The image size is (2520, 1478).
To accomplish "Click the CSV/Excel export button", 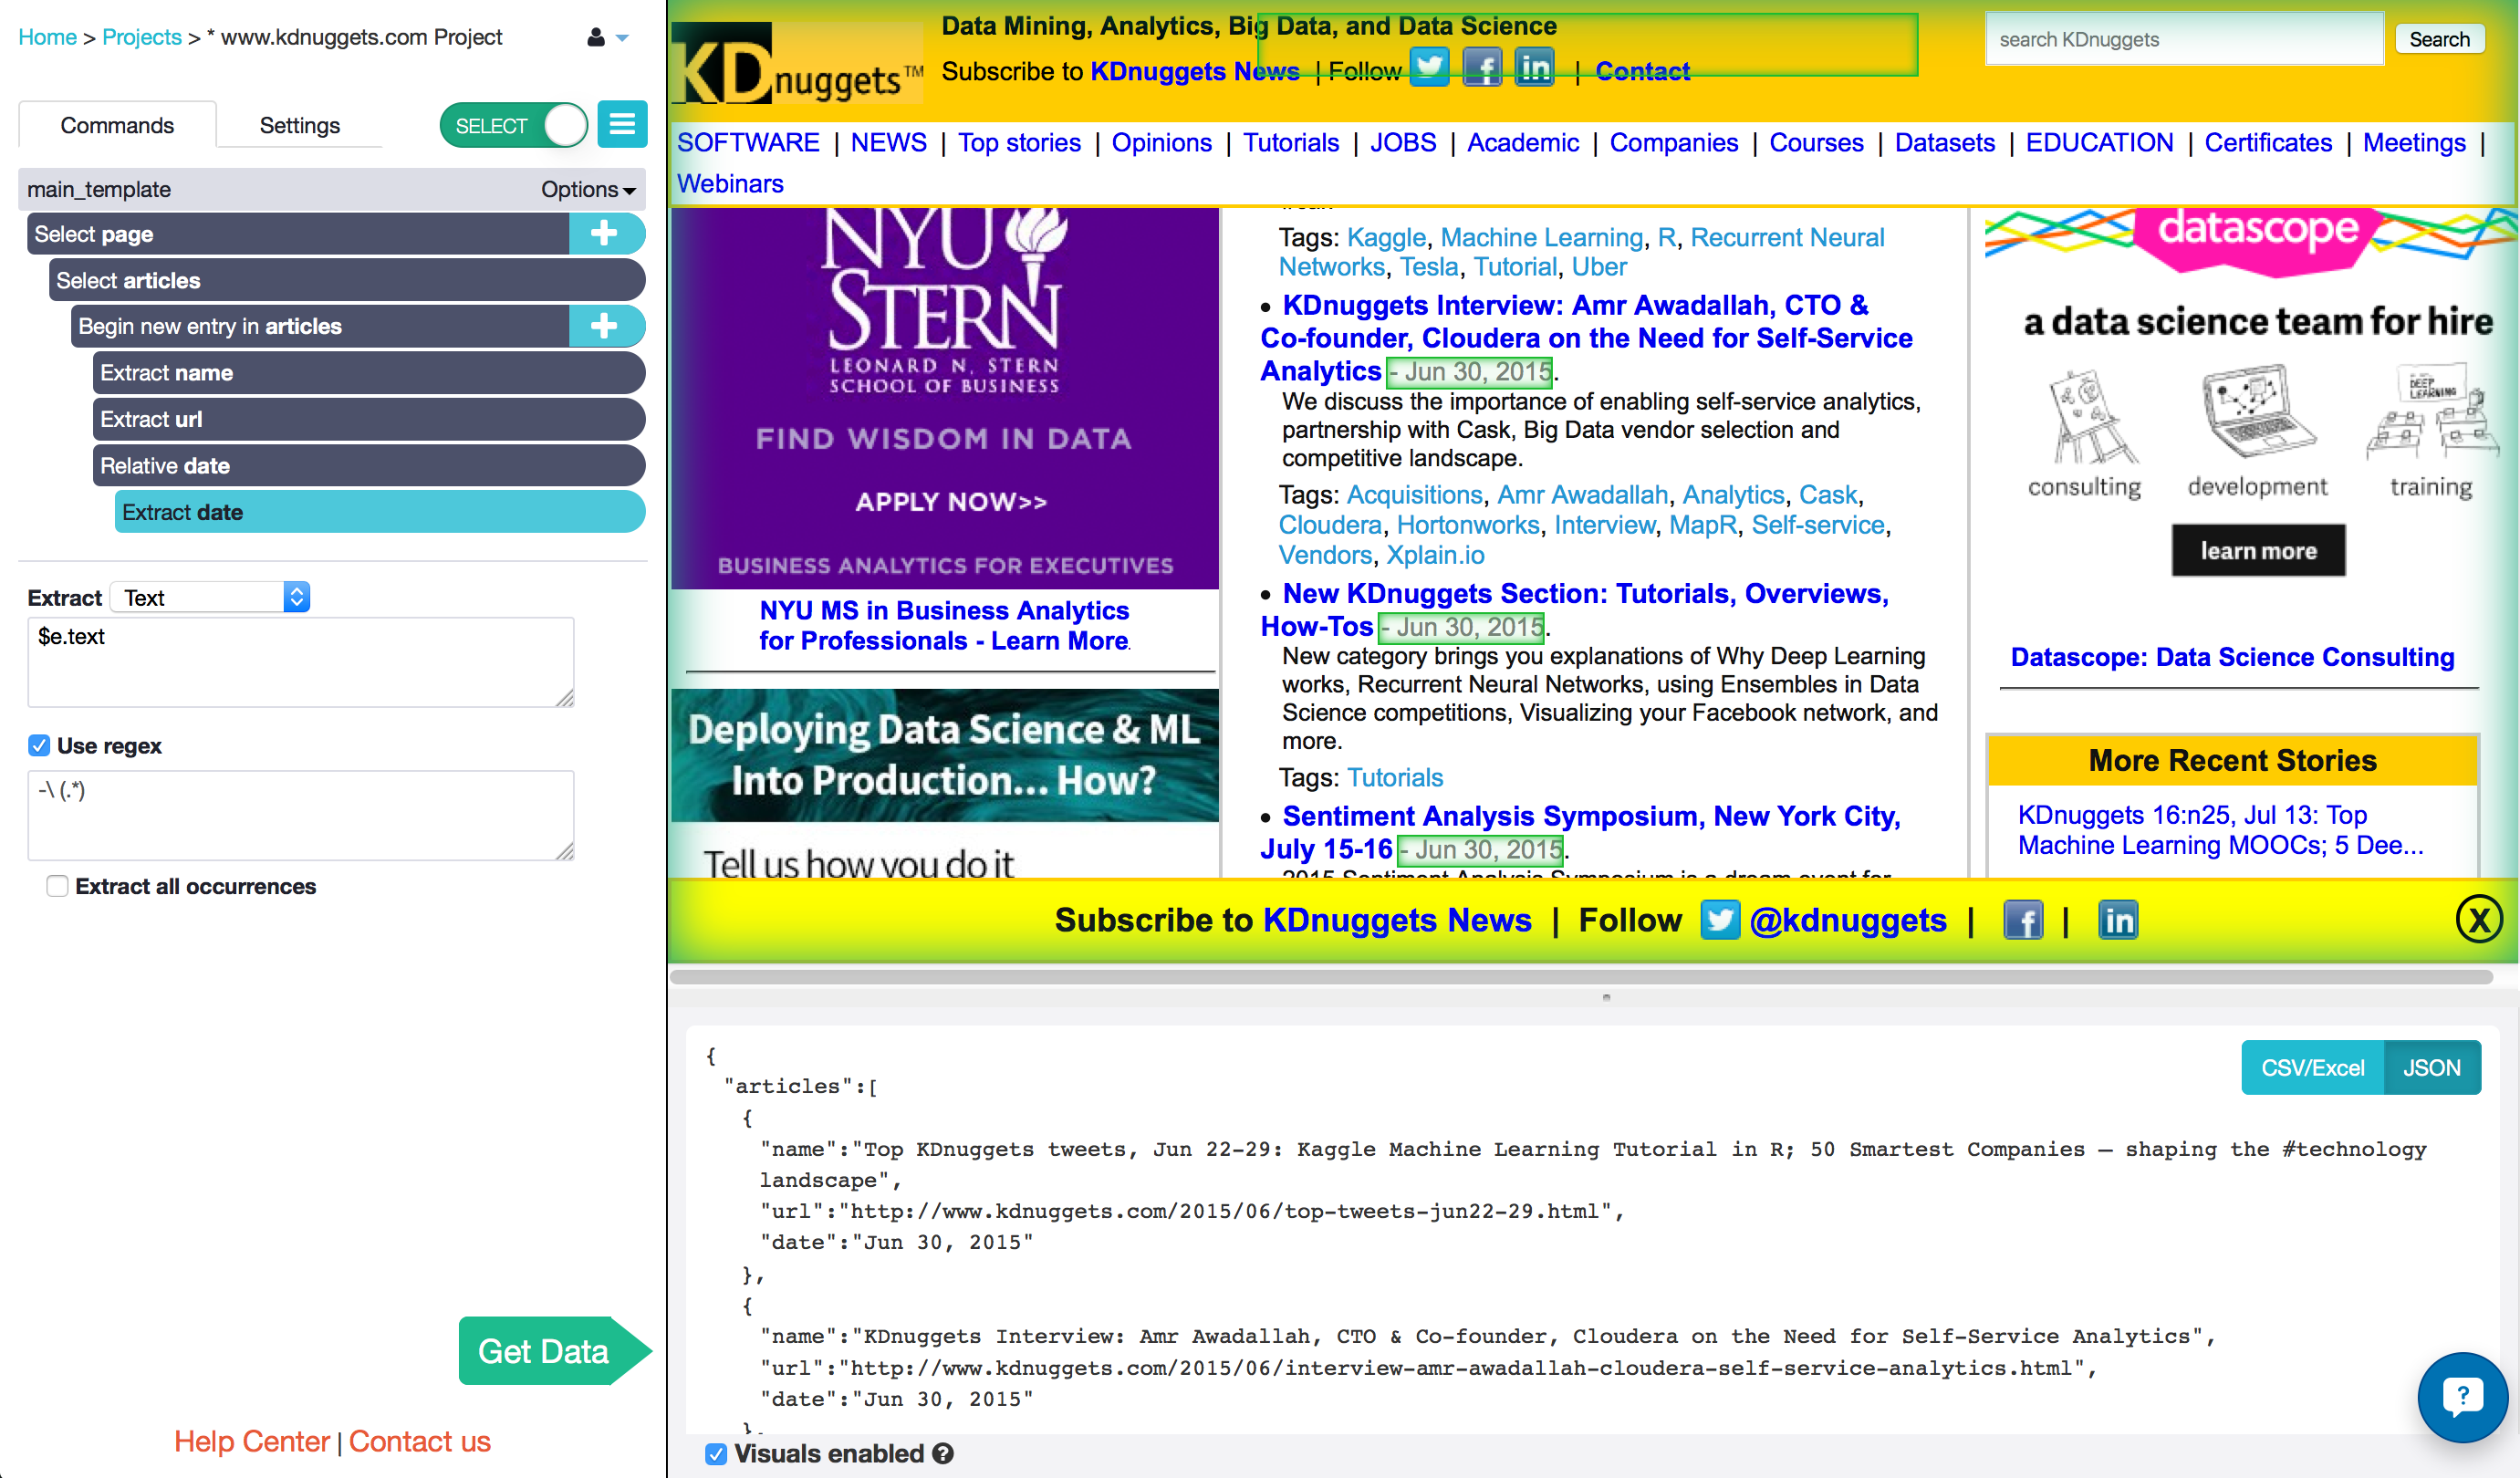I will tap(2309, 1067).
